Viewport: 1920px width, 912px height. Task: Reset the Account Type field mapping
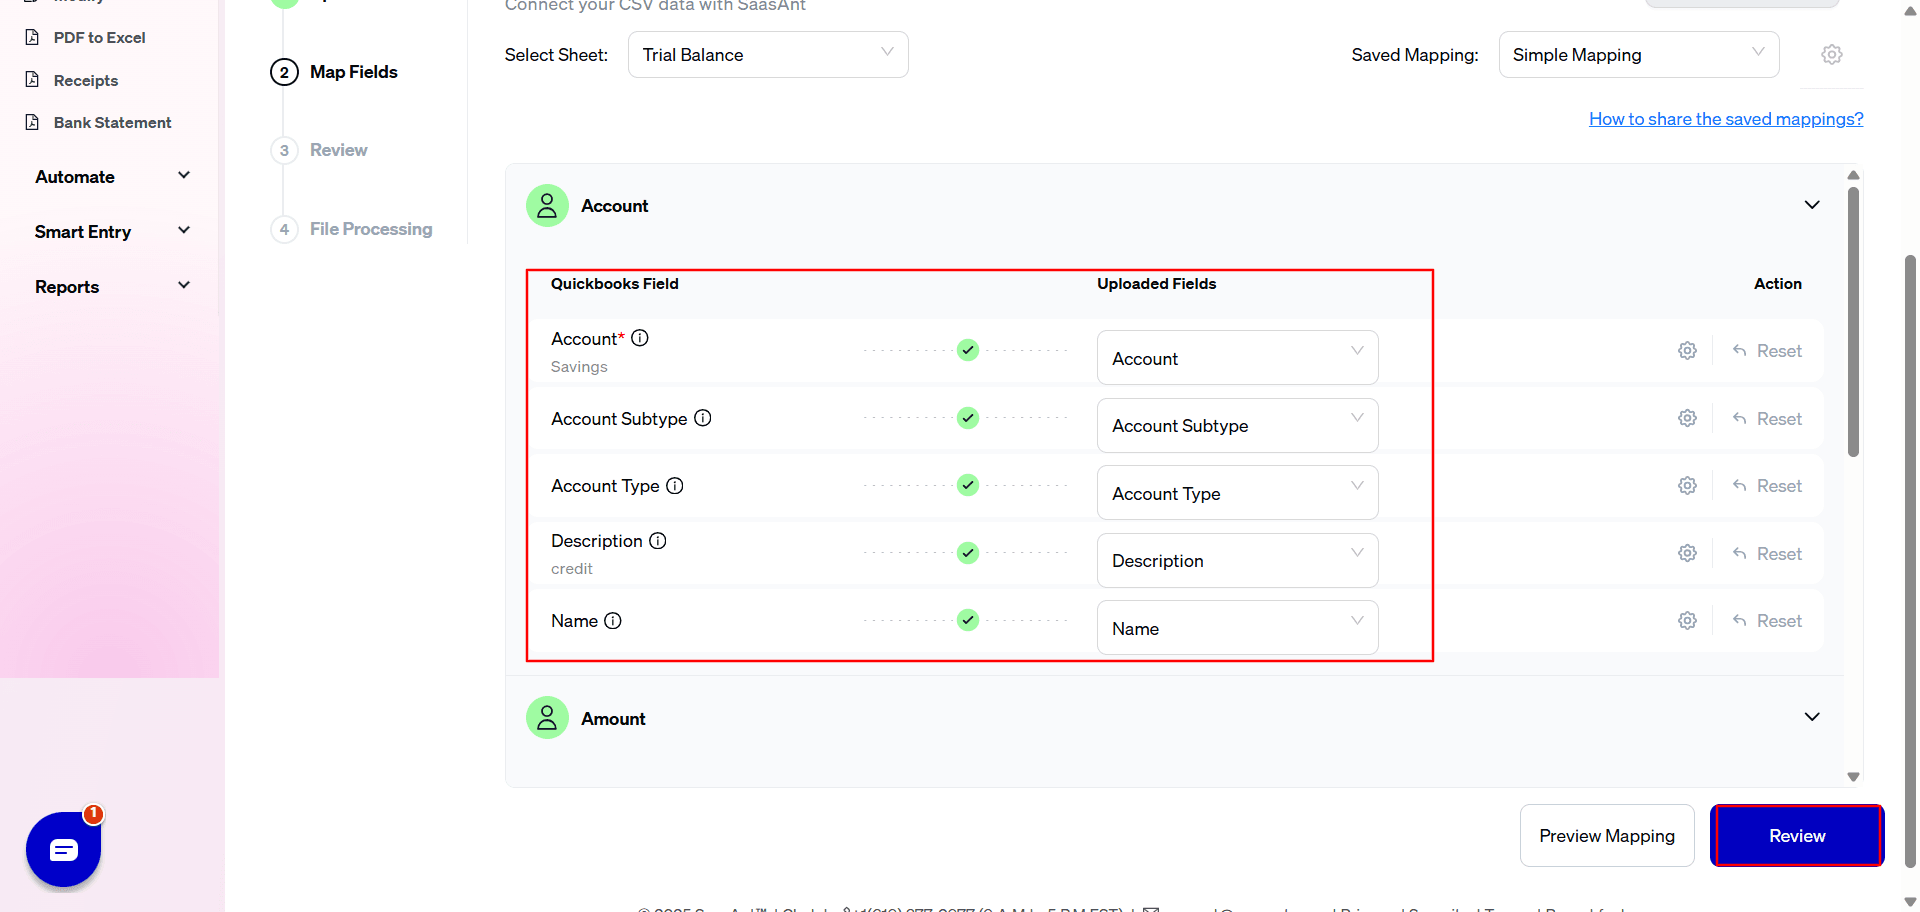(1767, 486)
